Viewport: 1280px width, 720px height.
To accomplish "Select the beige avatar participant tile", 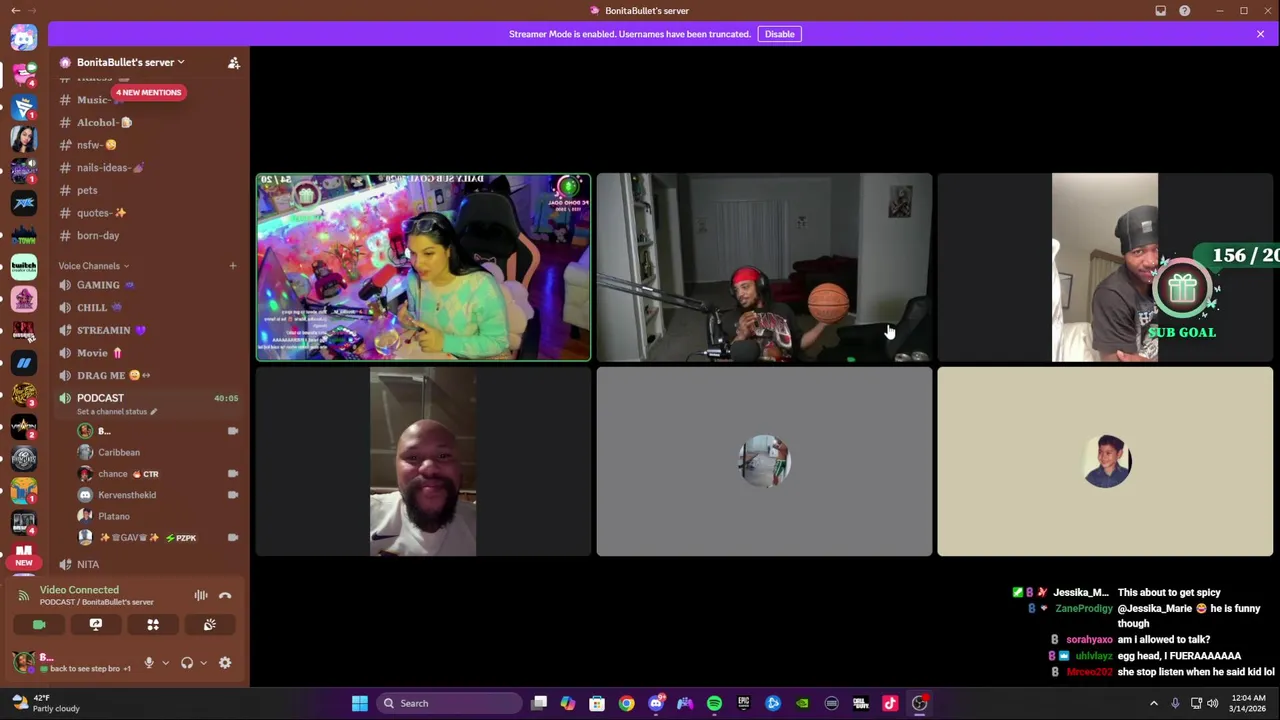I will [1105, 461].
